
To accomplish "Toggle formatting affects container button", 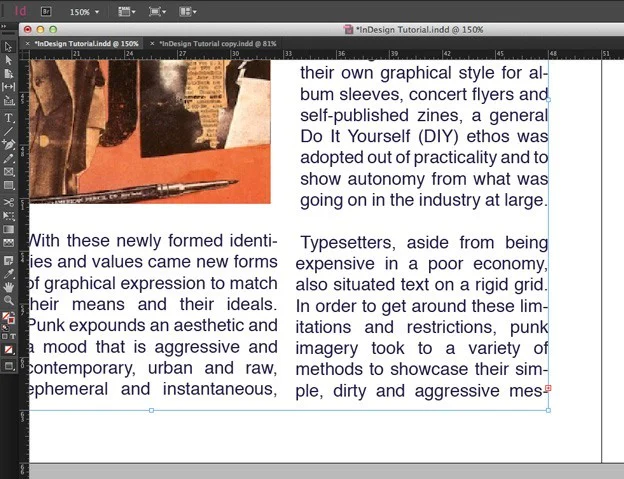I will [5, 337].
